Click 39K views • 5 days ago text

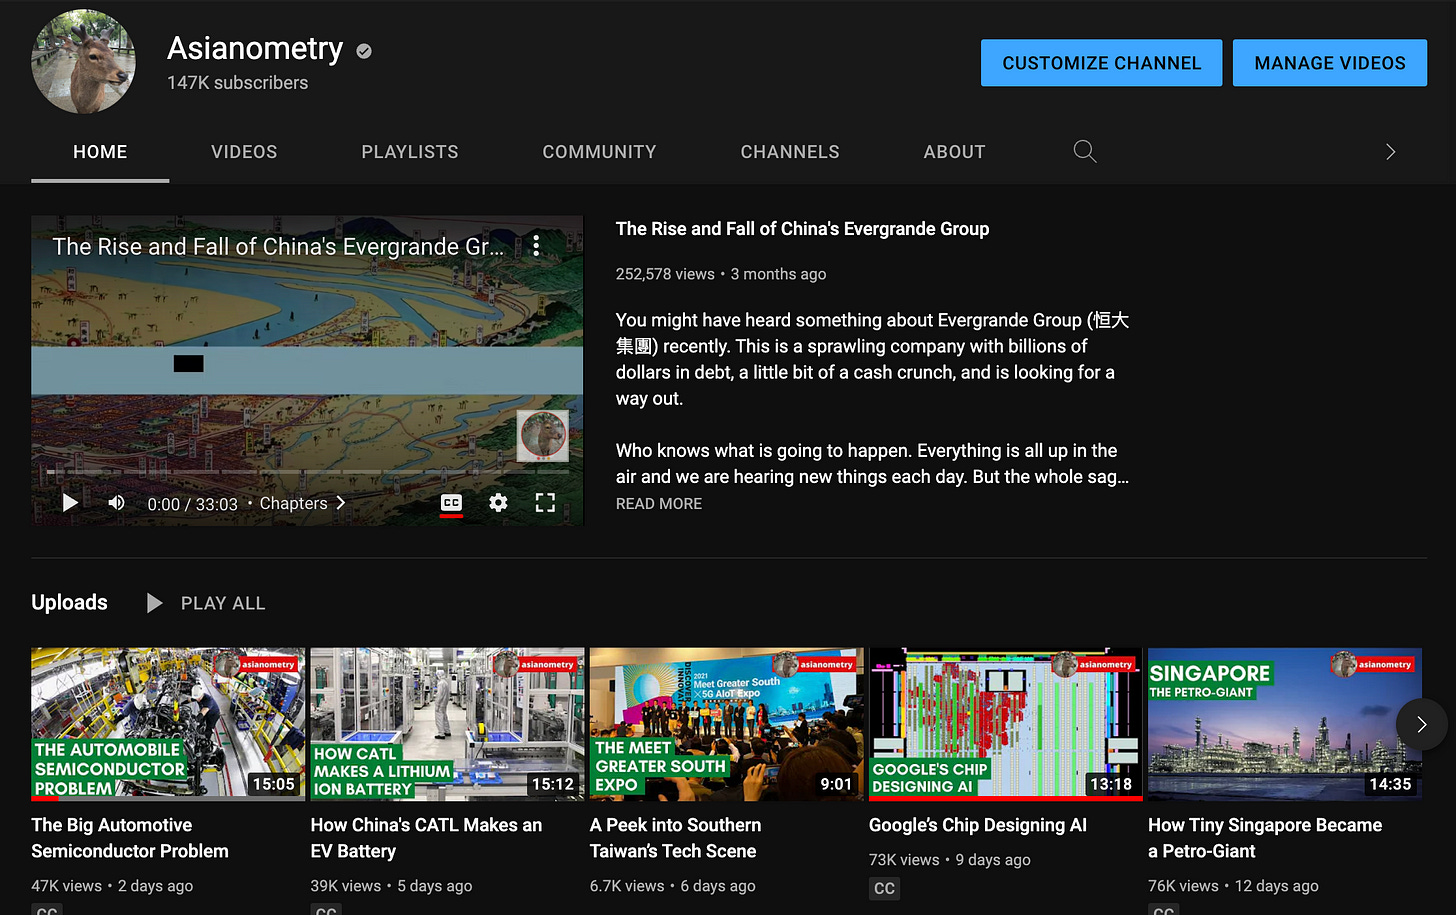pos(391,886)
